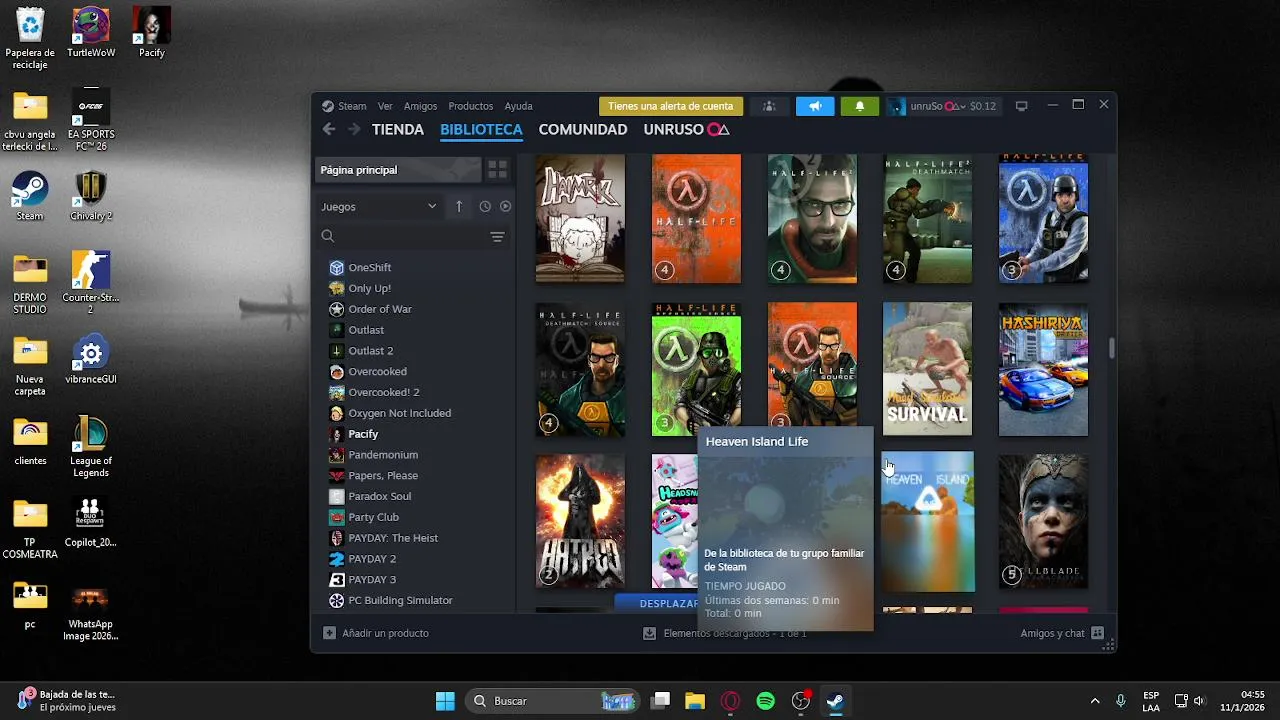The height and width of the screenshot is (720, 1280).
Task: Open Chivalry 2 desktop shortcut
Action: (x=91, y=196)
